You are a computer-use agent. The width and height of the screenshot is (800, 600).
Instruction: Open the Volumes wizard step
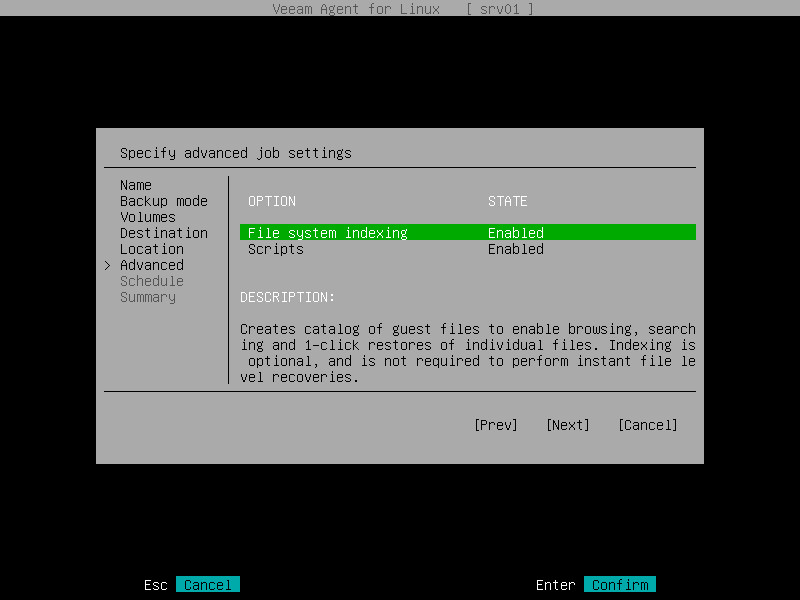148,217
